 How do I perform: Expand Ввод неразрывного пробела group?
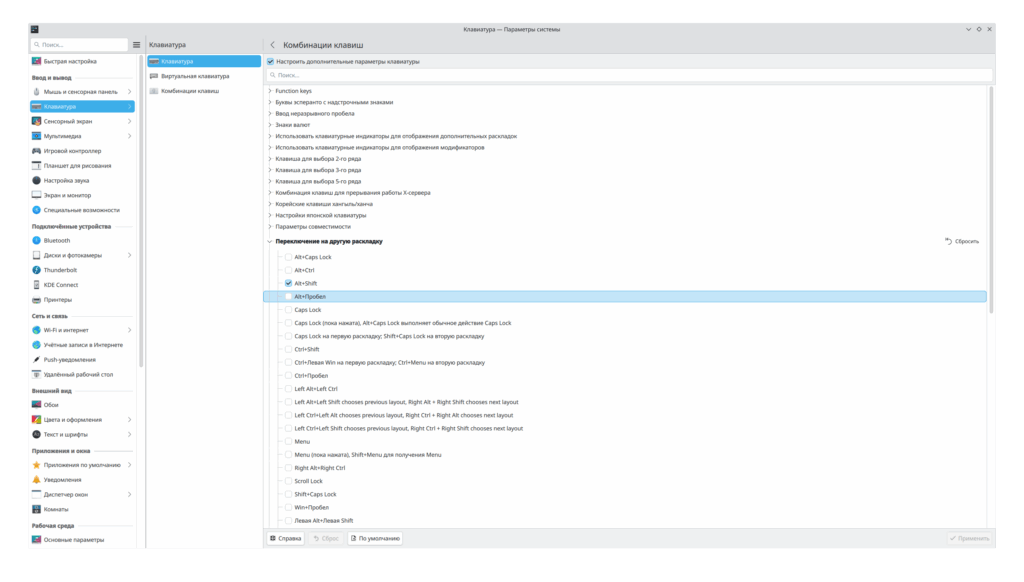(x=270, y=114)
